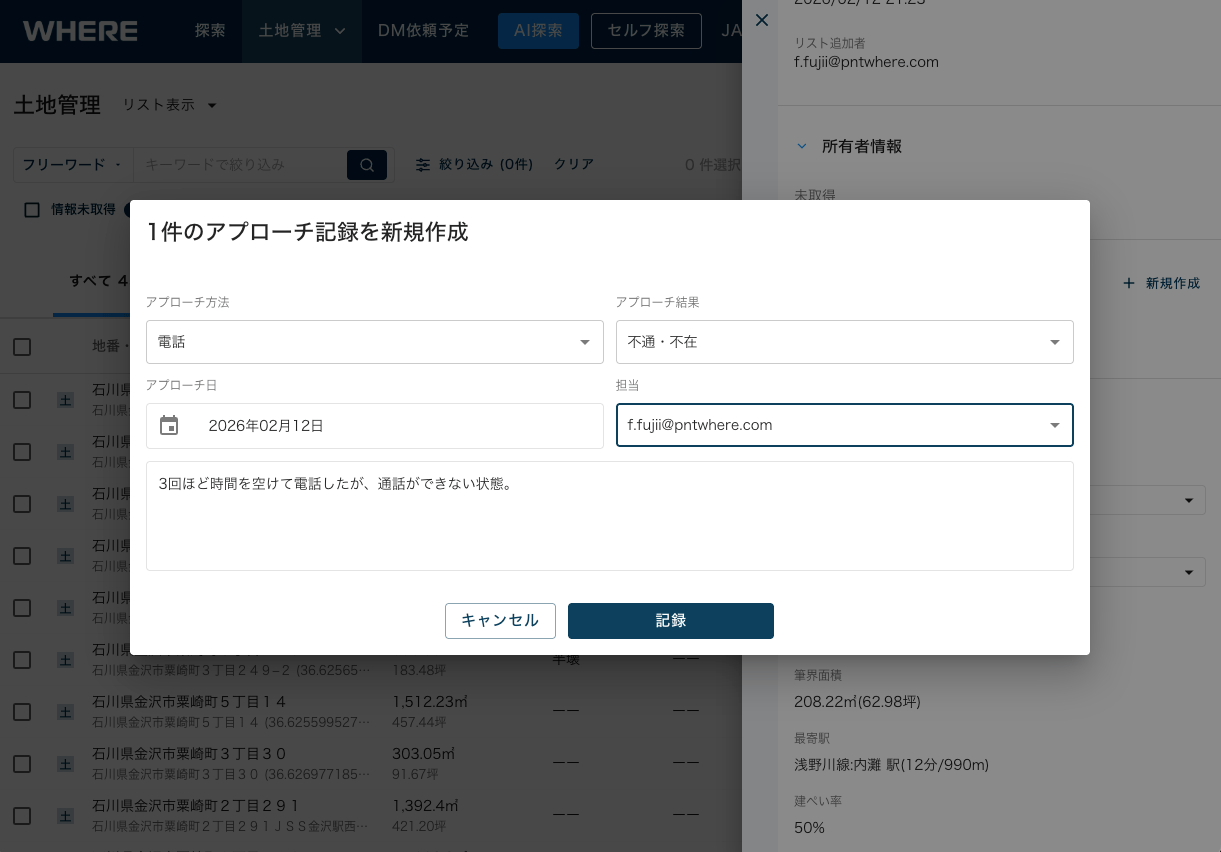Click the 記録 button to save
The width and height of the screenshot is (1221, 852).
pos(670,621)
